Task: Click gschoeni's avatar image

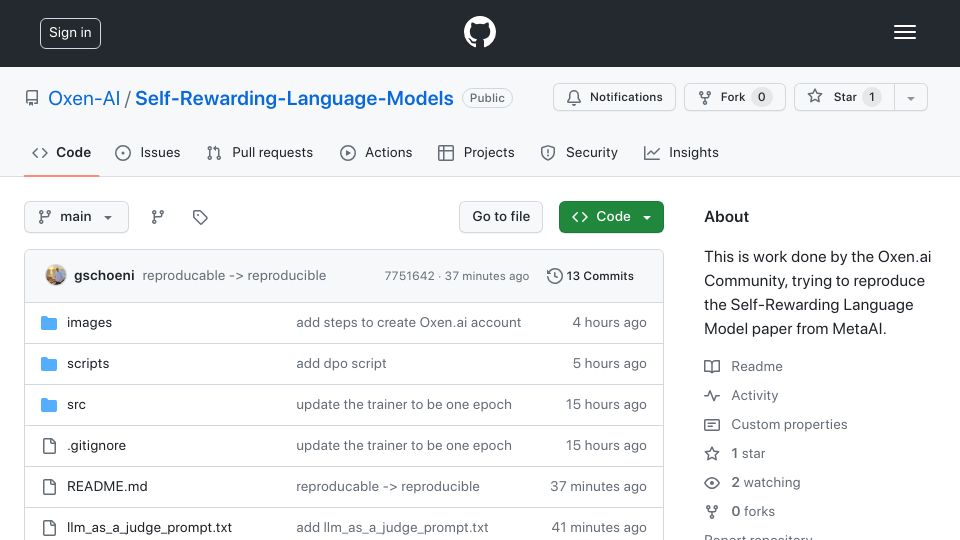Action: pyautogui.click(x=56, y=276)
